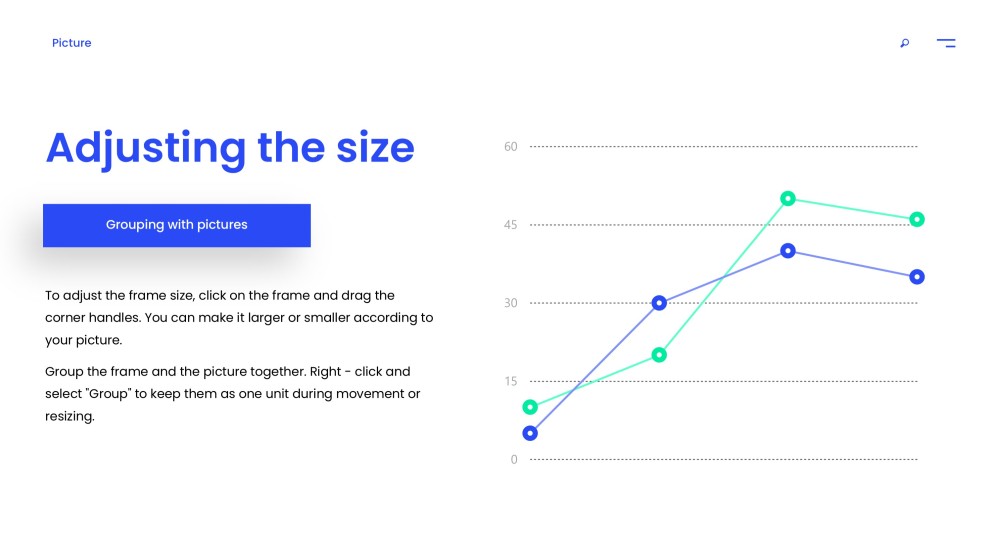
Task: Click the "0" axis label
Action: (514, 460)
